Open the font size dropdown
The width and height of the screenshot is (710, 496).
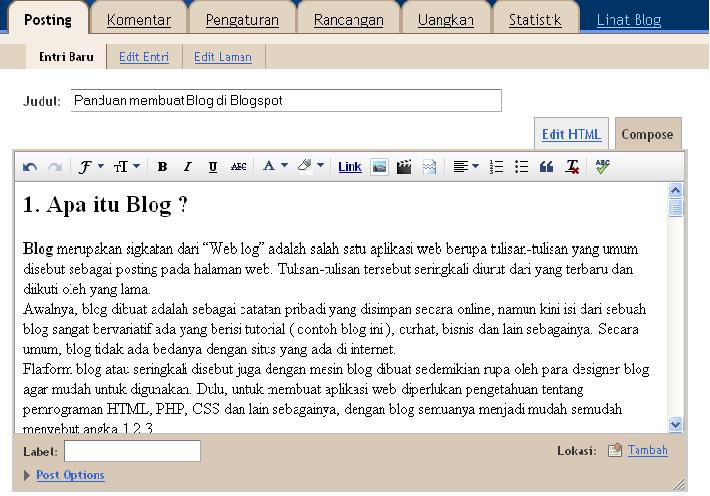pyautogui.click(x=126, y=167)
